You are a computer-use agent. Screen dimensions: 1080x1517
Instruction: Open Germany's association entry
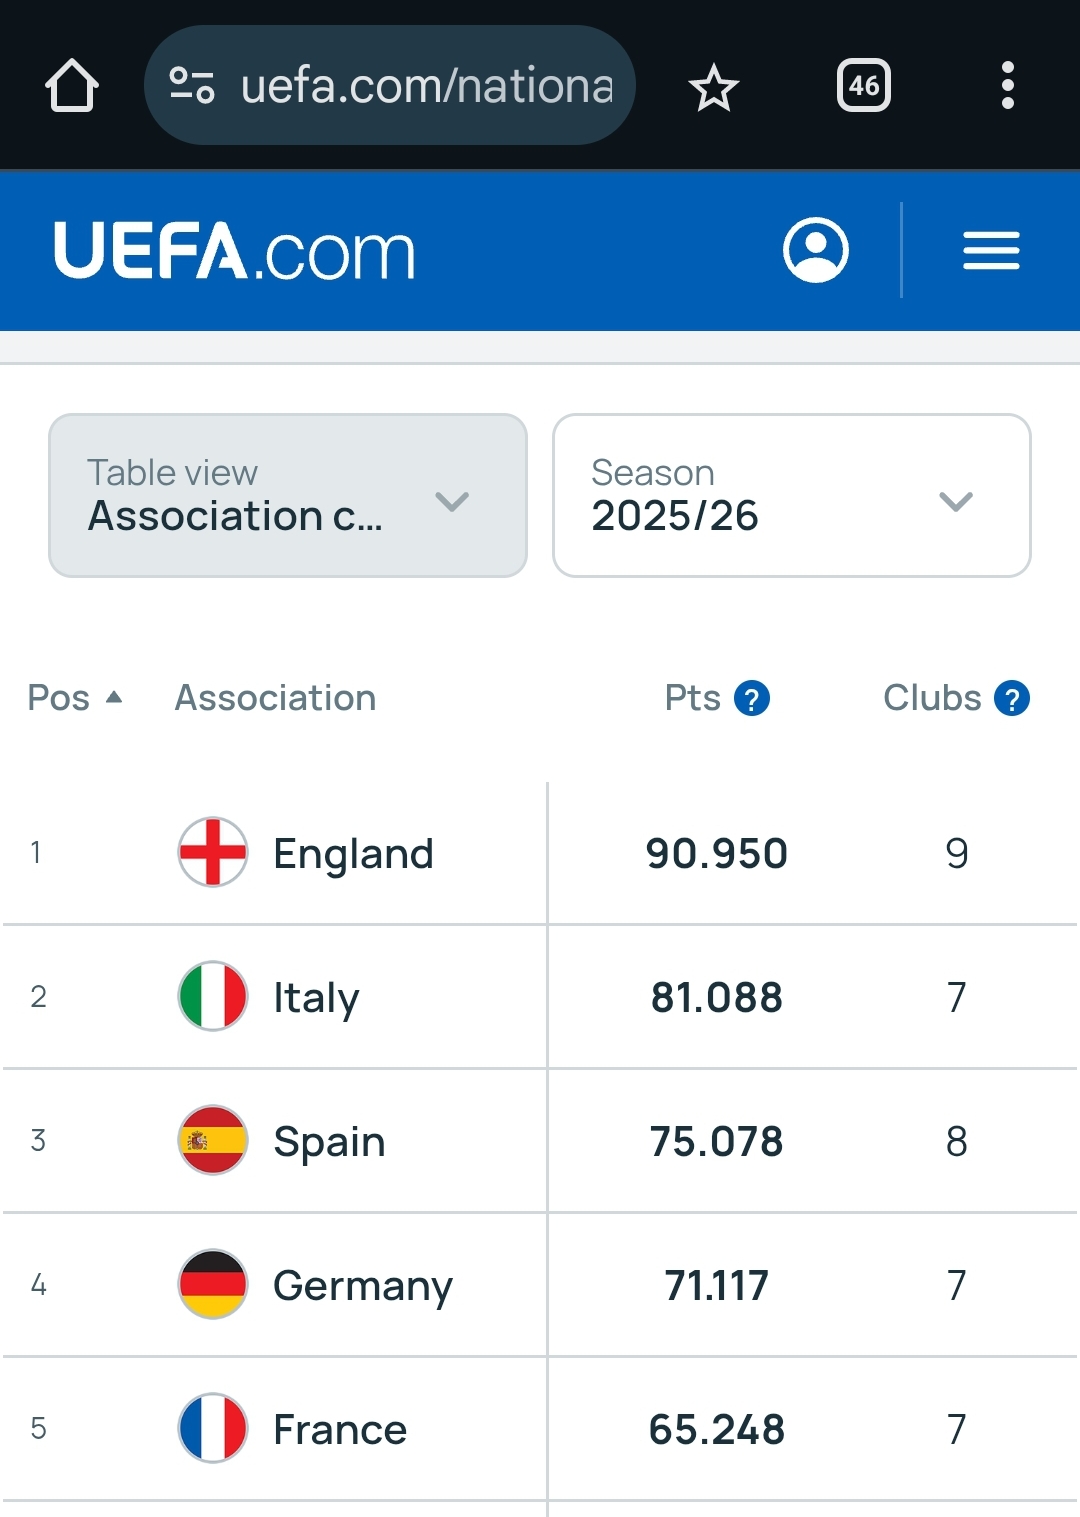(362, 1285)
